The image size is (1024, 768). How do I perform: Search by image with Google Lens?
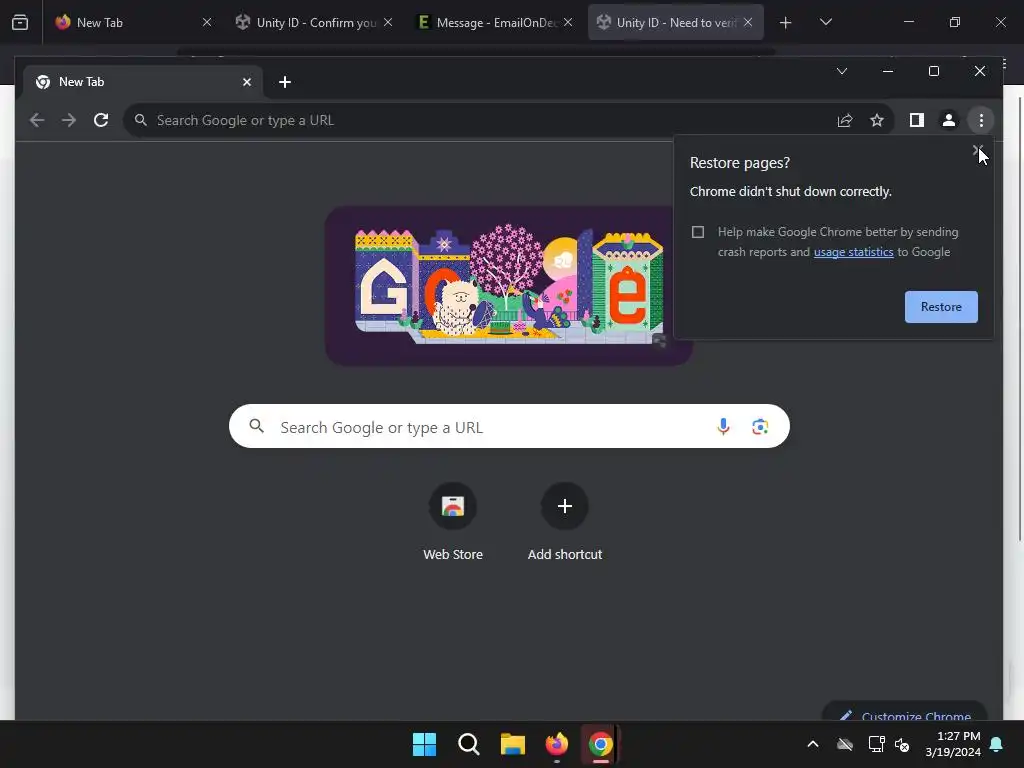760,426
